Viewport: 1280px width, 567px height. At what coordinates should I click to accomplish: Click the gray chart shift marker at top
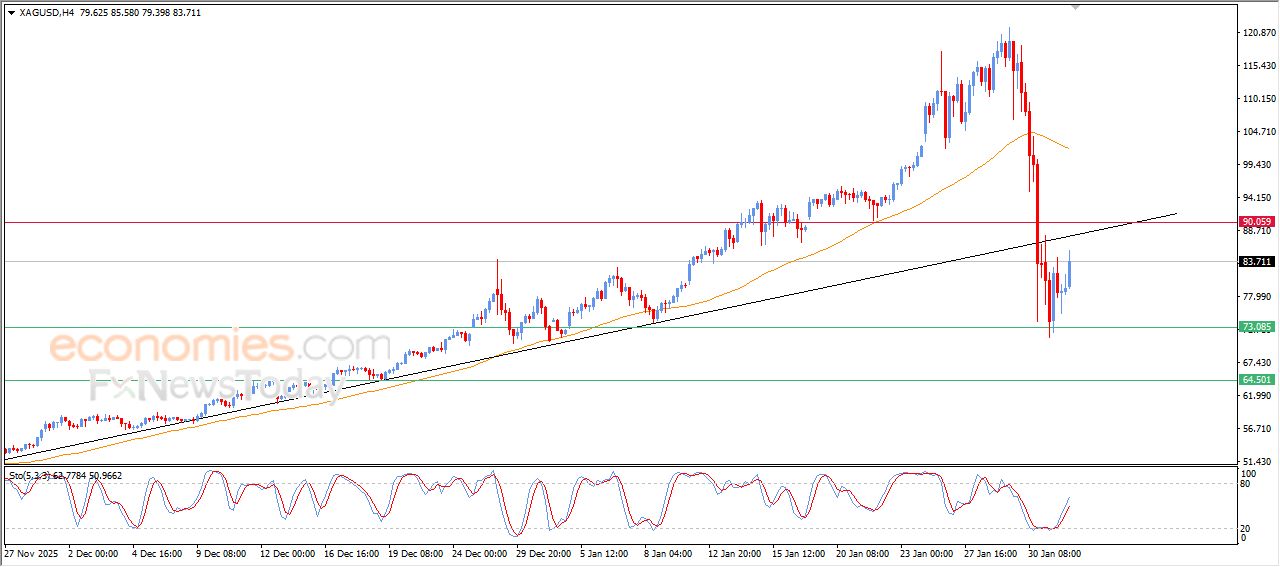pyautogui.click(x=1075, y=7)
